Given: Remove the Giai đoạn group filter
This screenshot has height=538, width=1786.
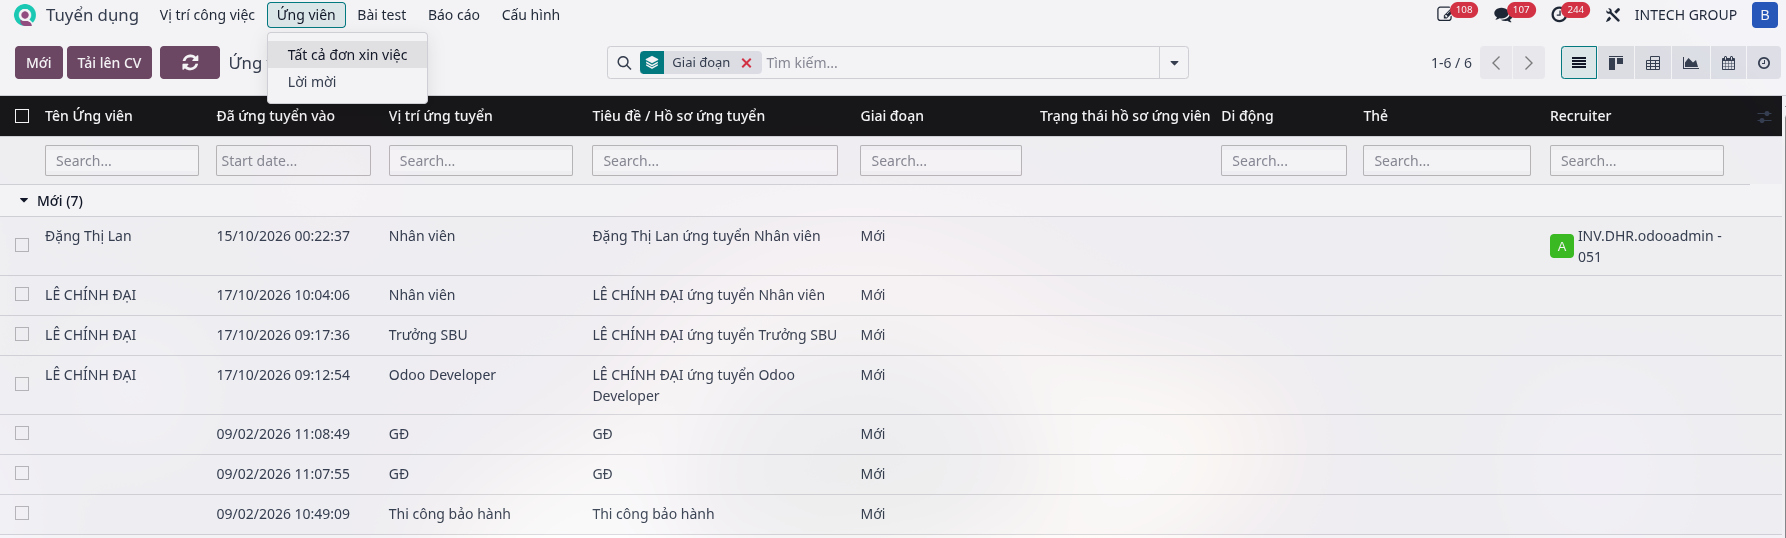Looking at the screenshot, I should [746, 63].
